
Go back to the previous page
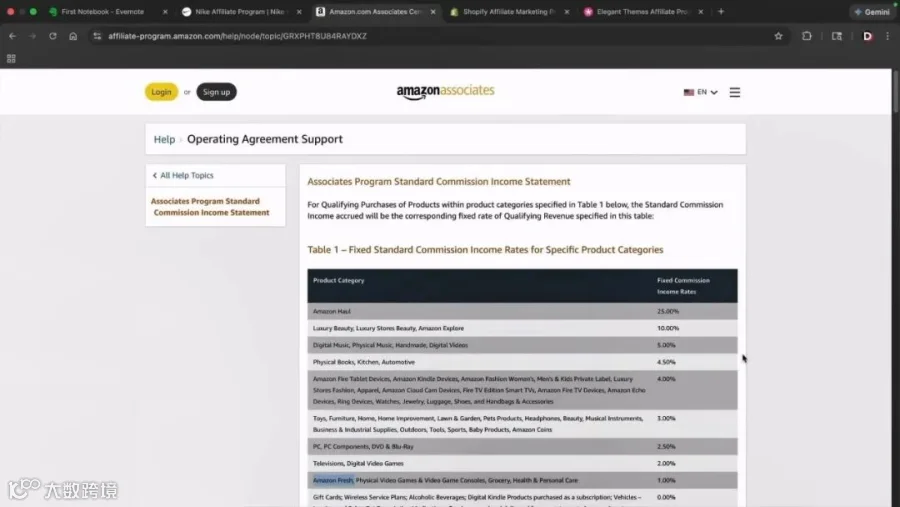(x=13, y=36)
